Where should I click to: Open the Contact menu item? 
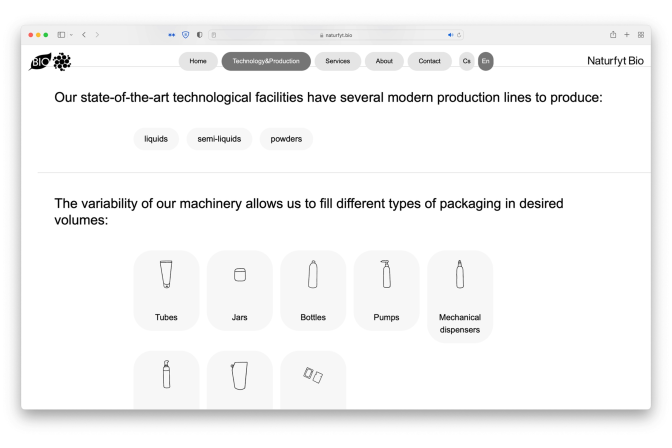click(x=429, y=61)
